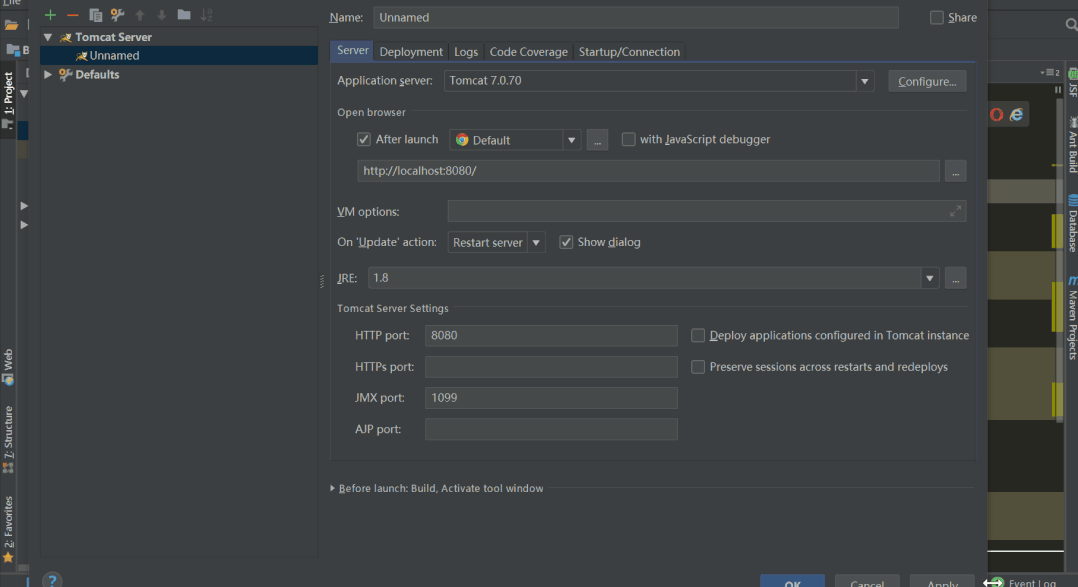
Task: Open the Favorites tool window
Action: 8,529
